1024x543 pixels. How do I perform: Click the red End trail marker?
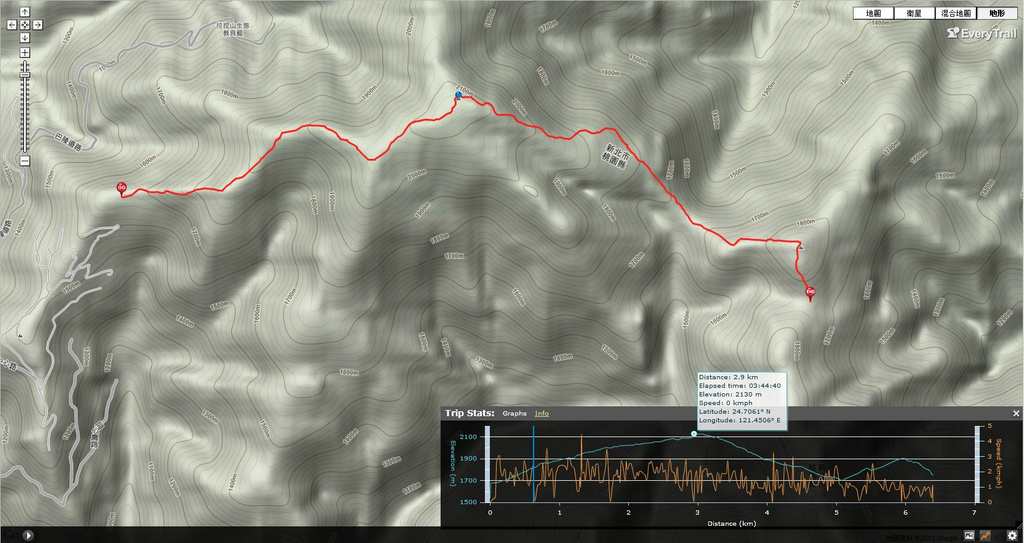[810, 293]
